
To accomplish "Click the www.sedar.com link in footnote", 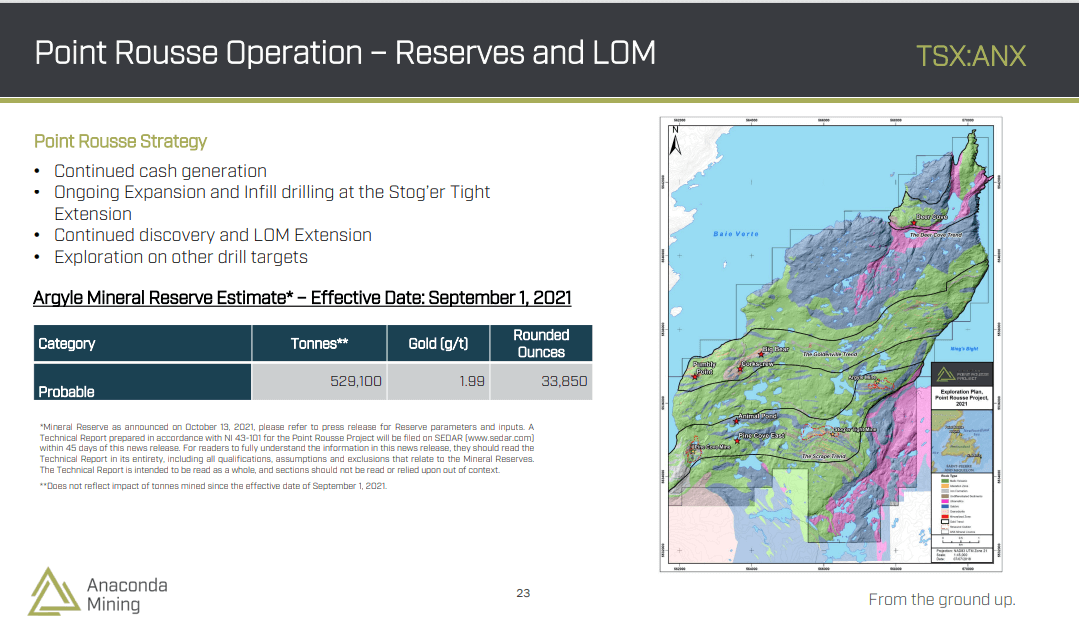I will click(500, 437).
